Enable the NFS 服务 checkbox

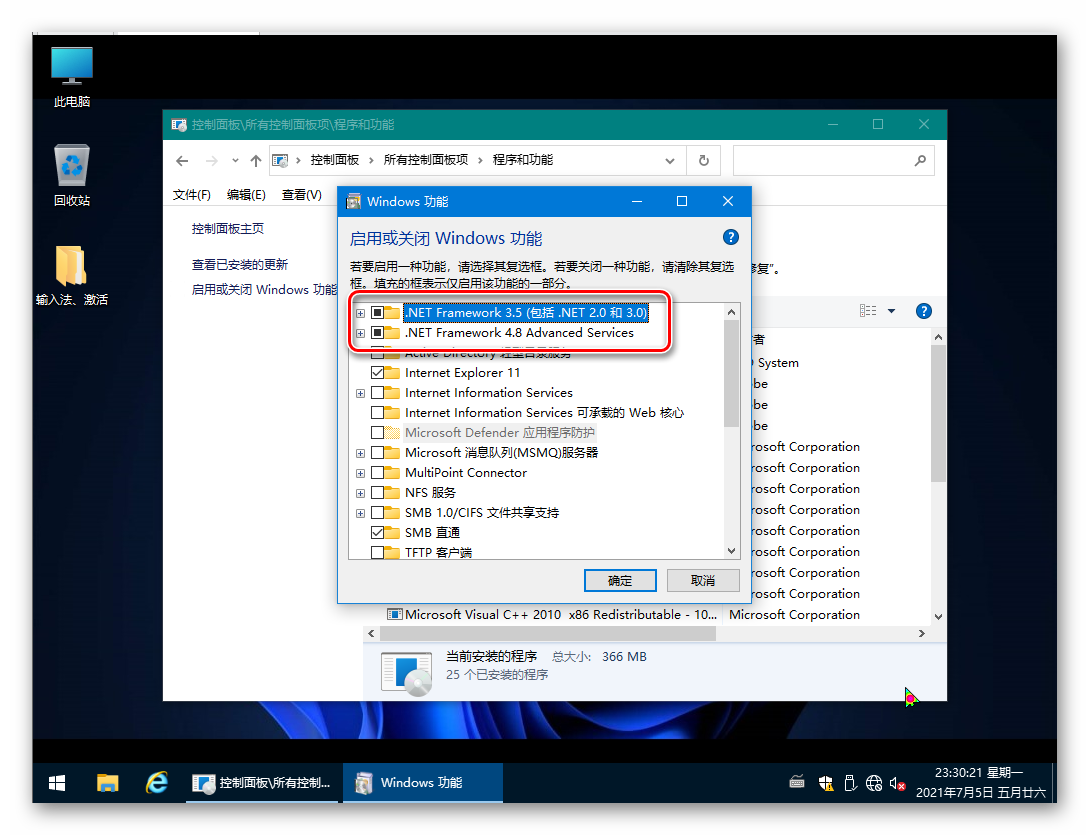[x=378, y=493]
